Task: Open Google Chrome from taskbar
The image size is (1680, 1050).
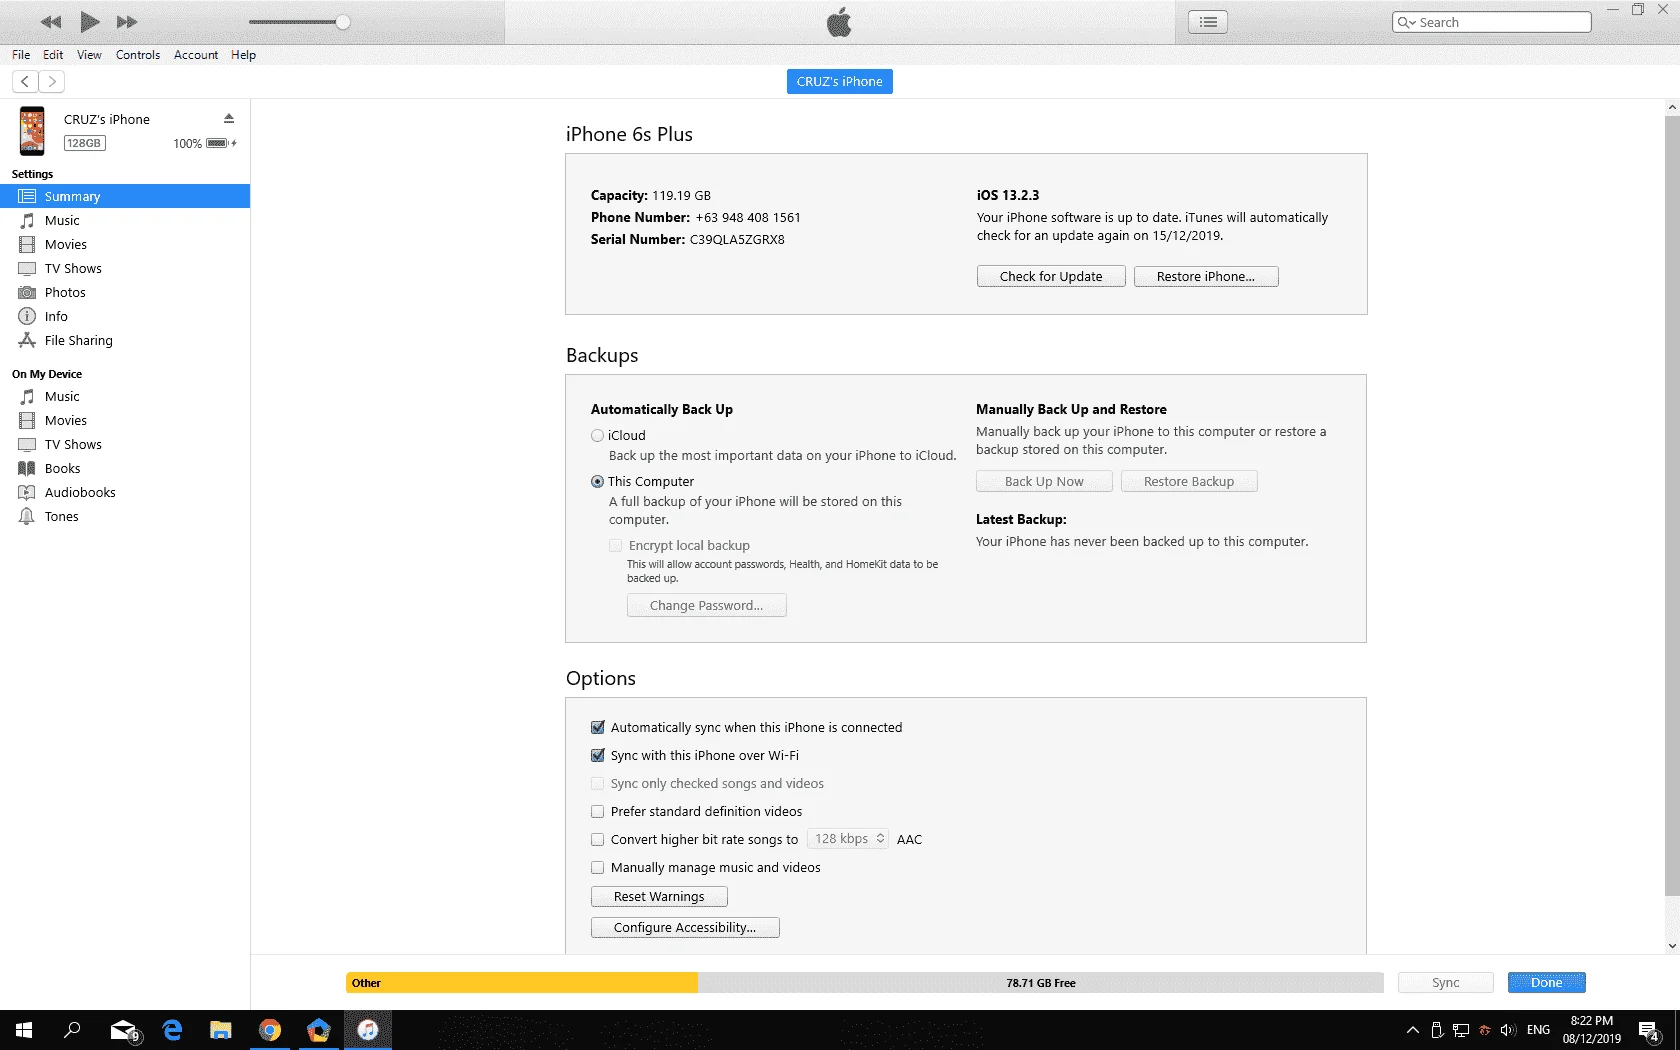Action: (x=270, y=1030)
